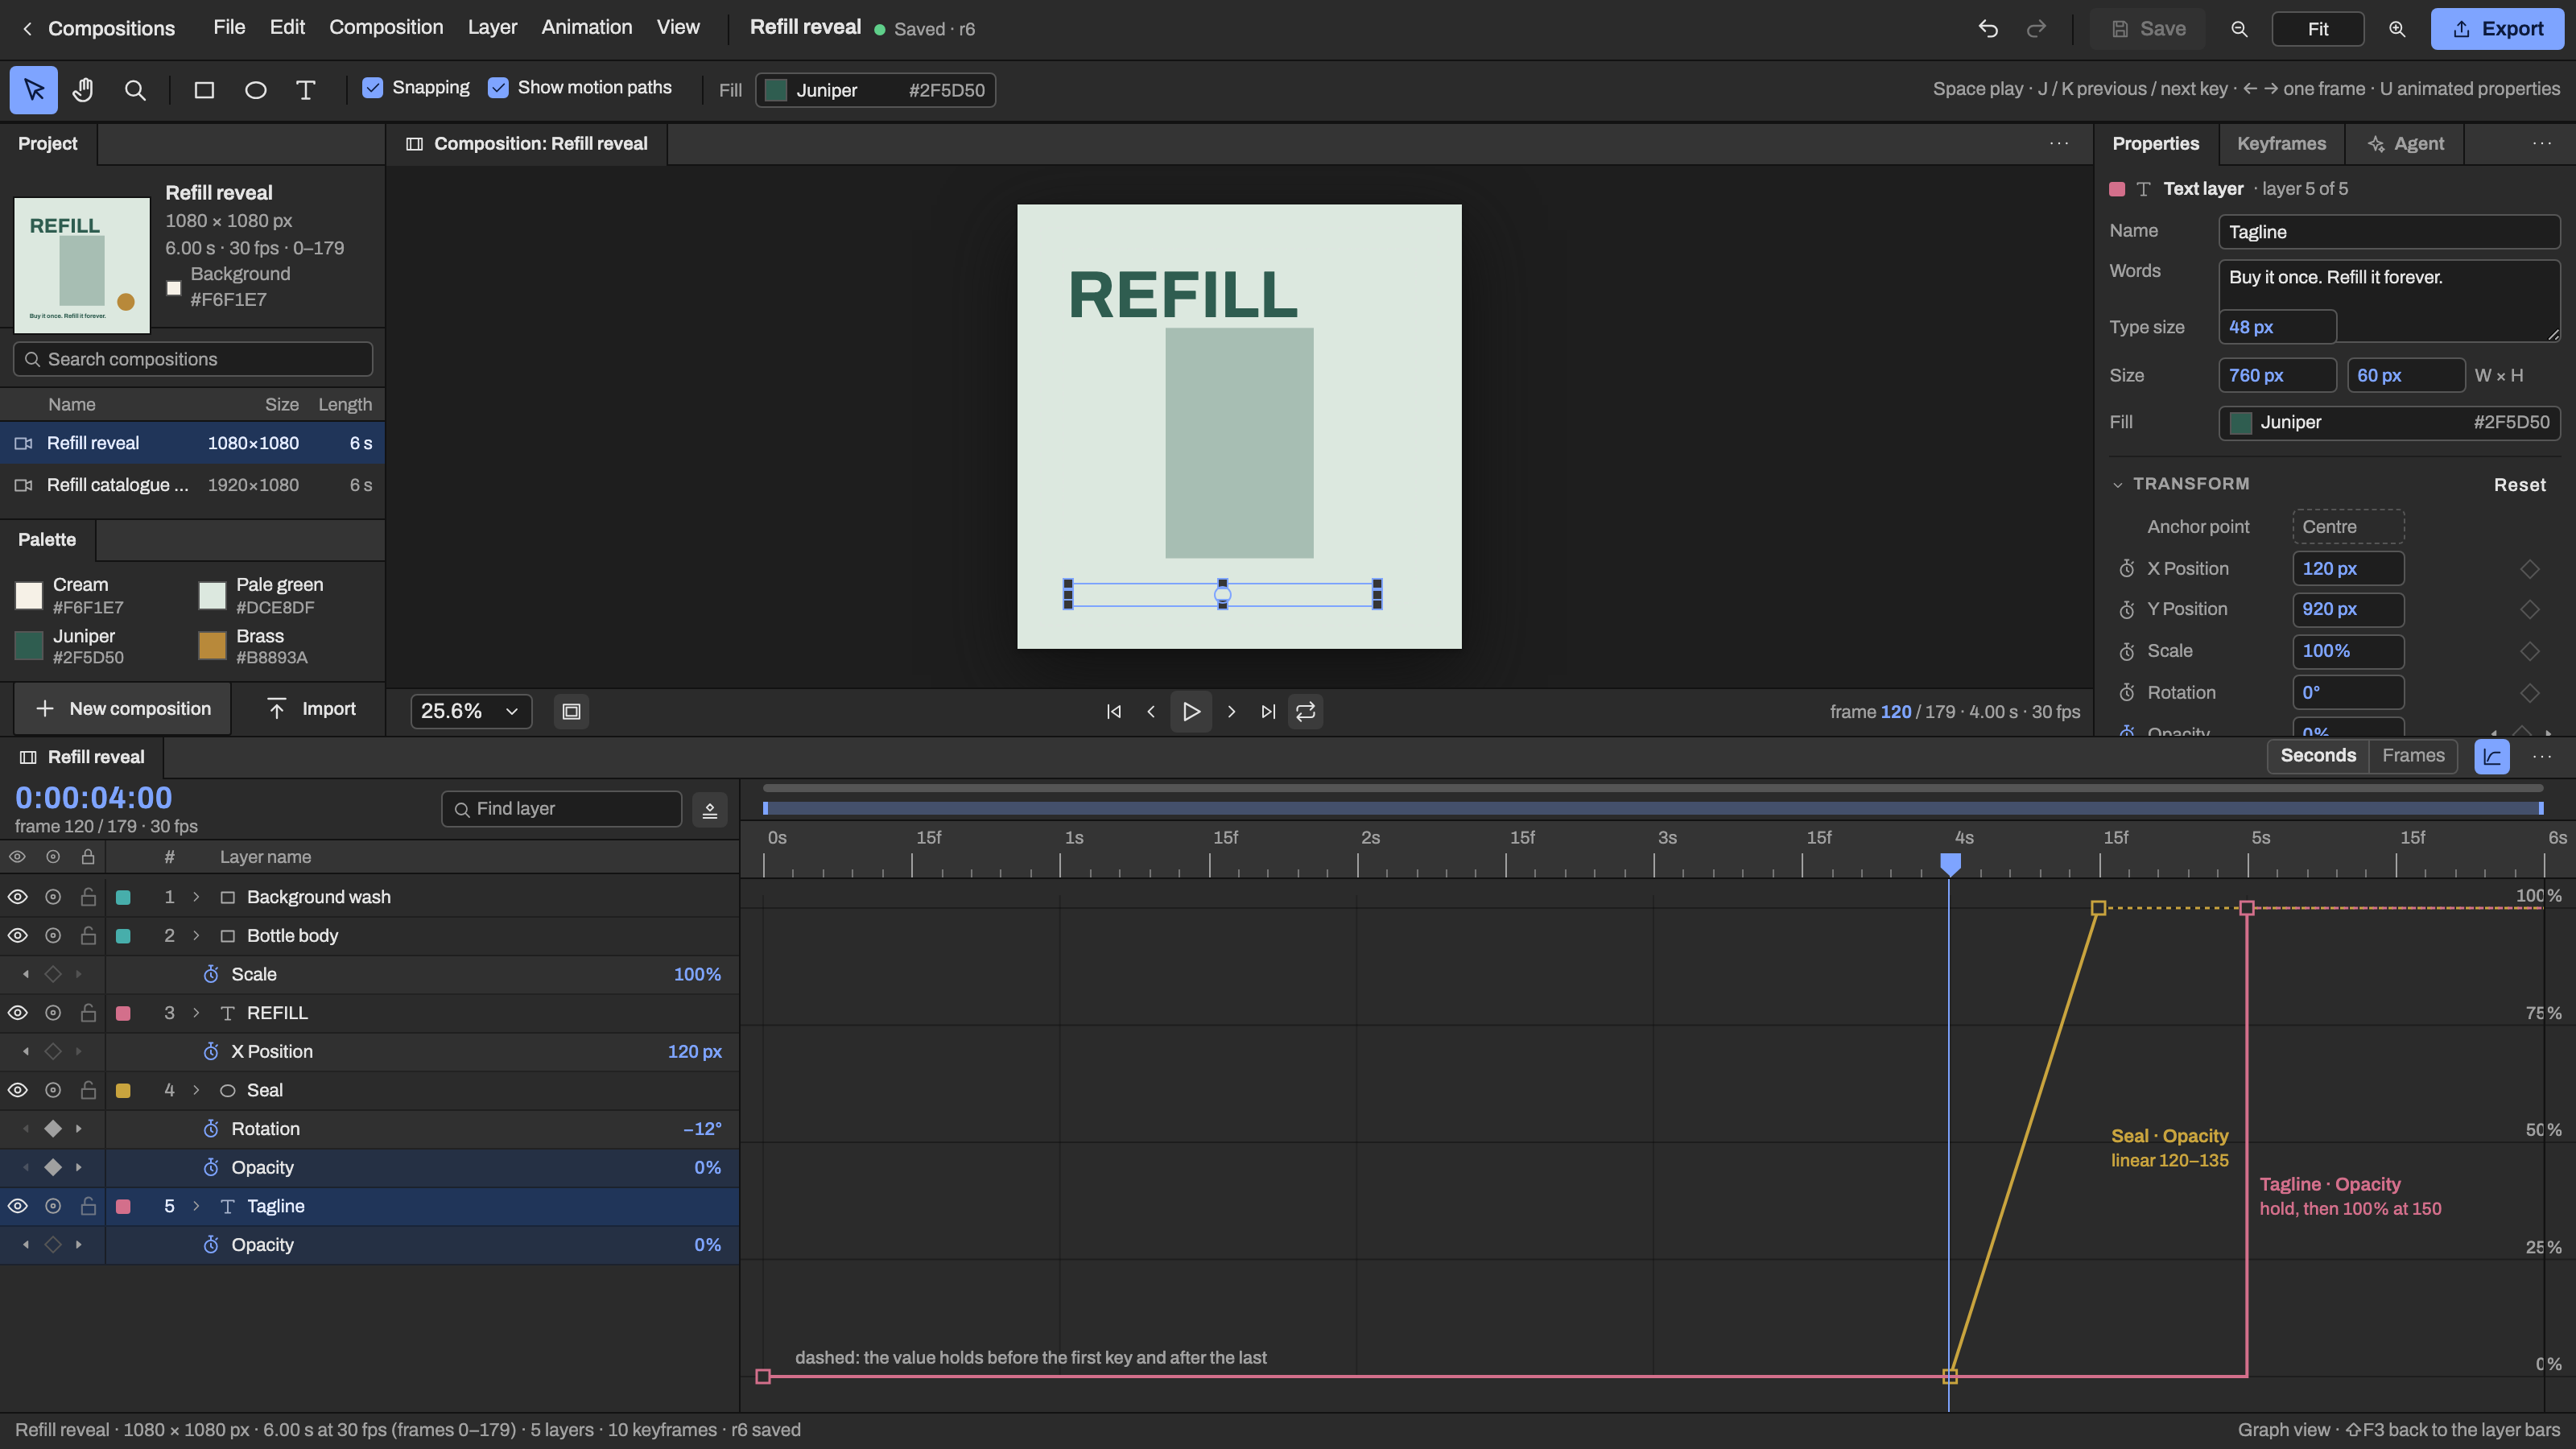Uncheck Show motion paths checkbox

(498, 88)
